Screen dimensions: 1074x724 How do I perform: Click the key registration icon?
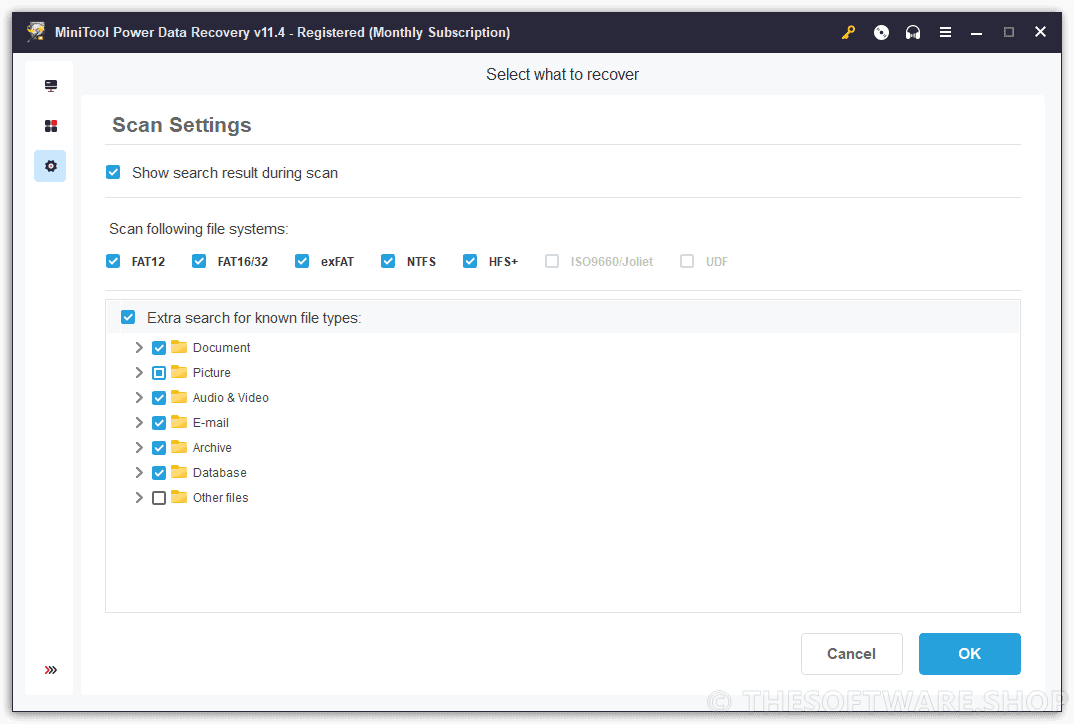pyautogui.click(x=849, y=32)
